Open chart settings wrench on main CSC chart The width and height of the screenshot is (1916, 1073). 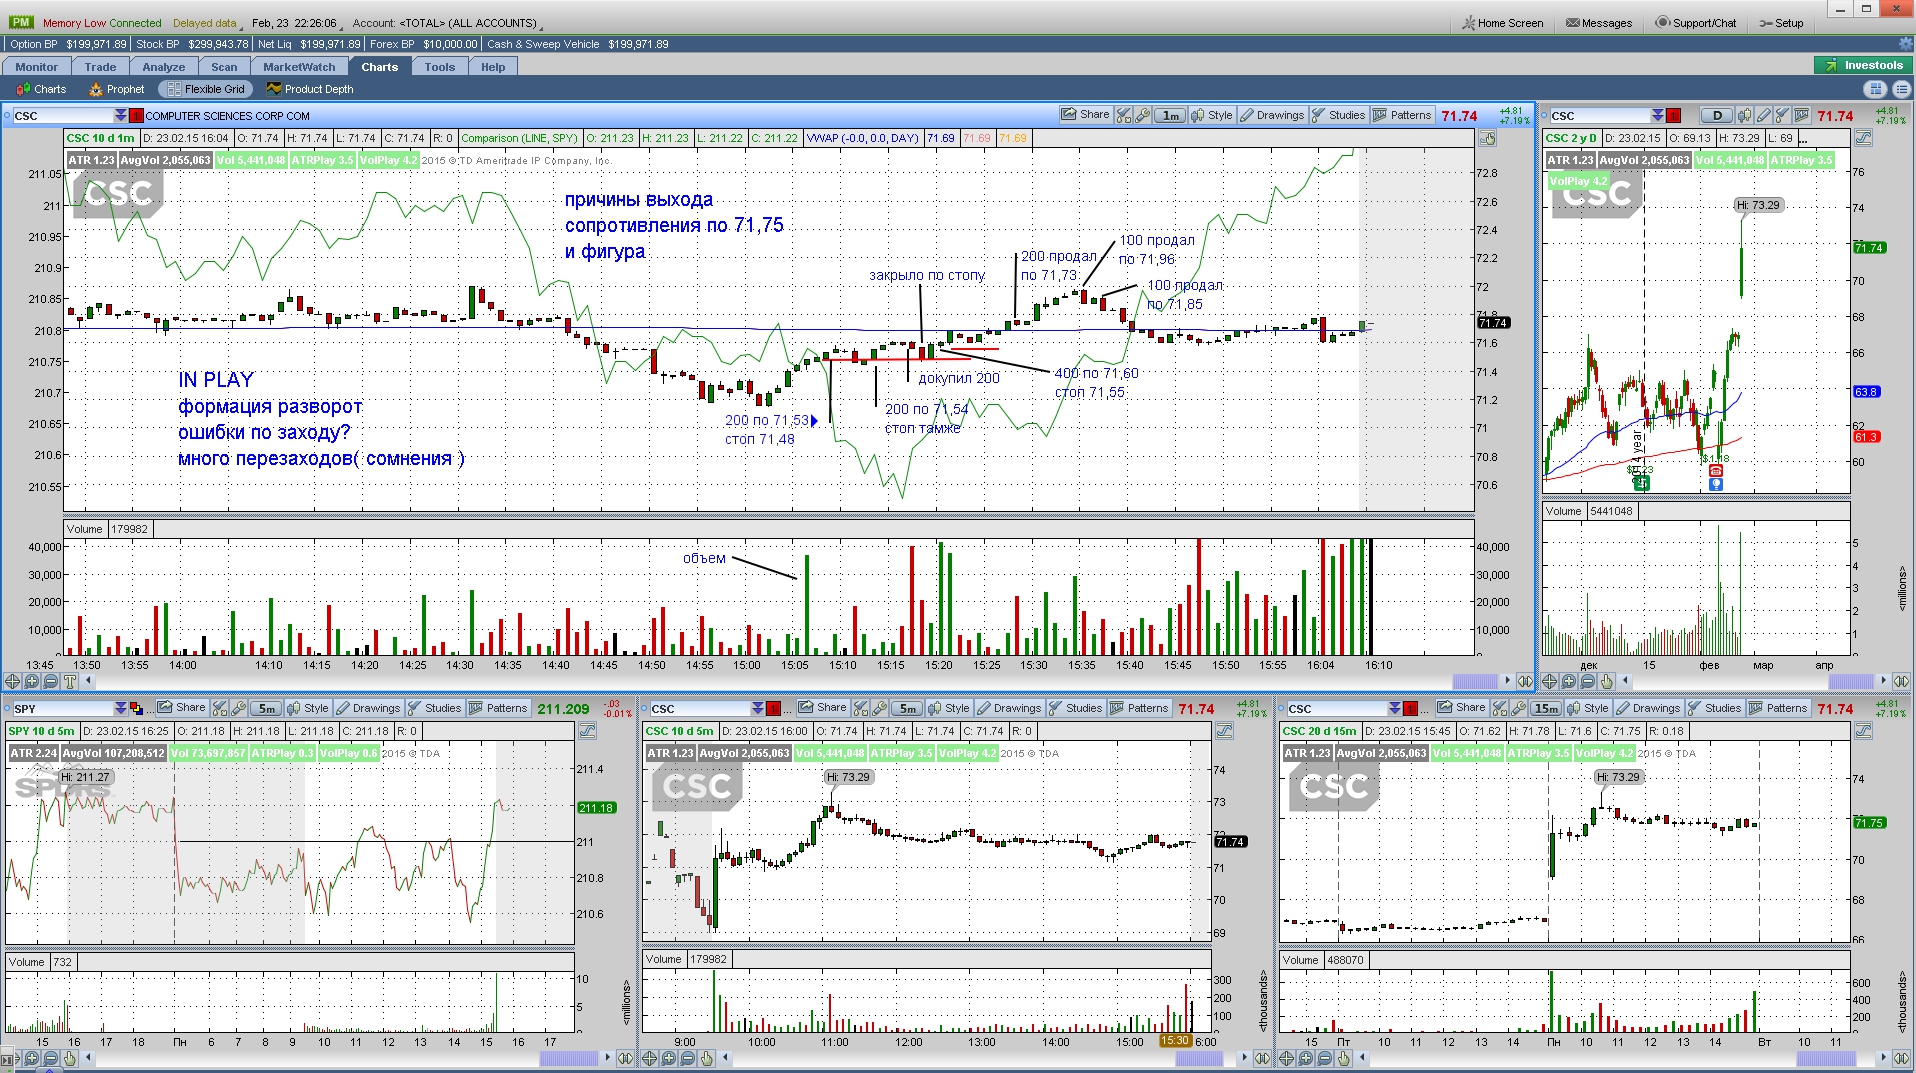[1143, 115]
